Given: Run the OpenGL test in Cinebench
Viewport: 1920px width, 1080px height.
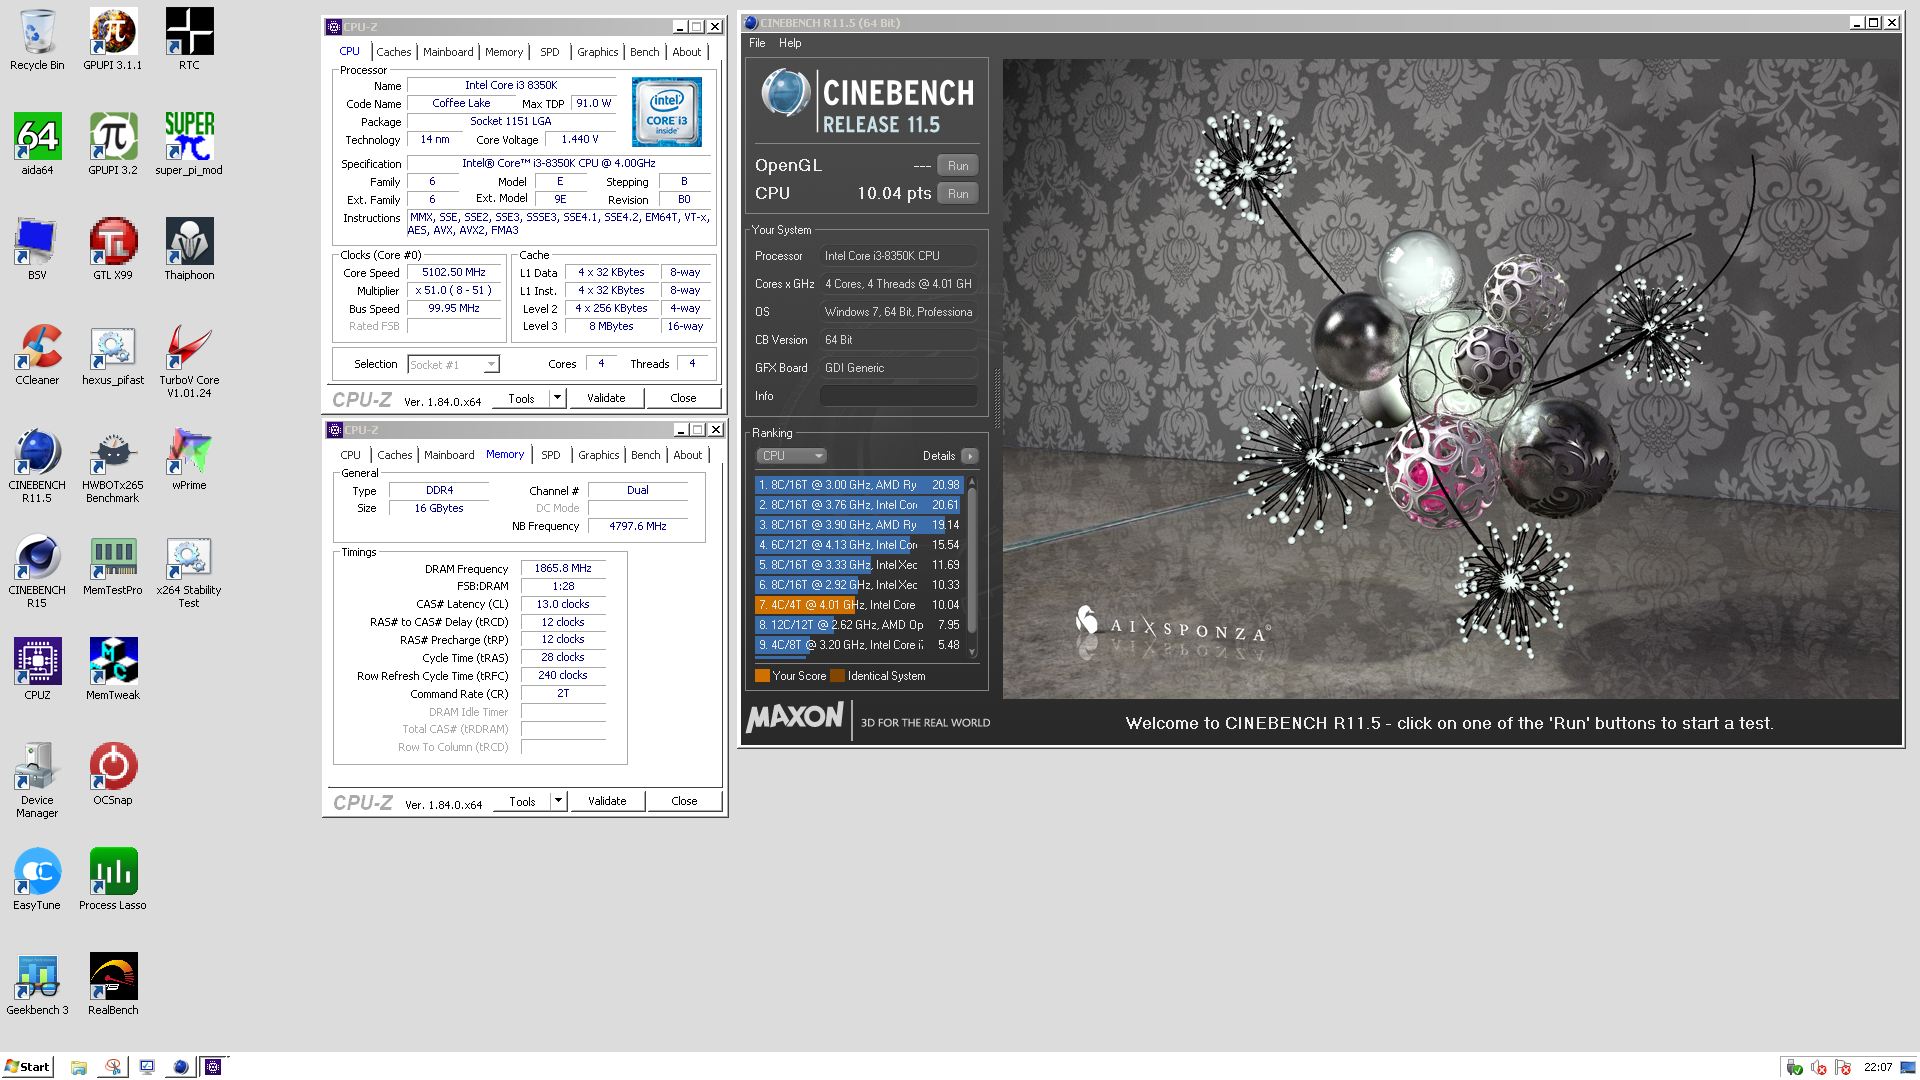Looking at the screenshot, I should [958, 166].
